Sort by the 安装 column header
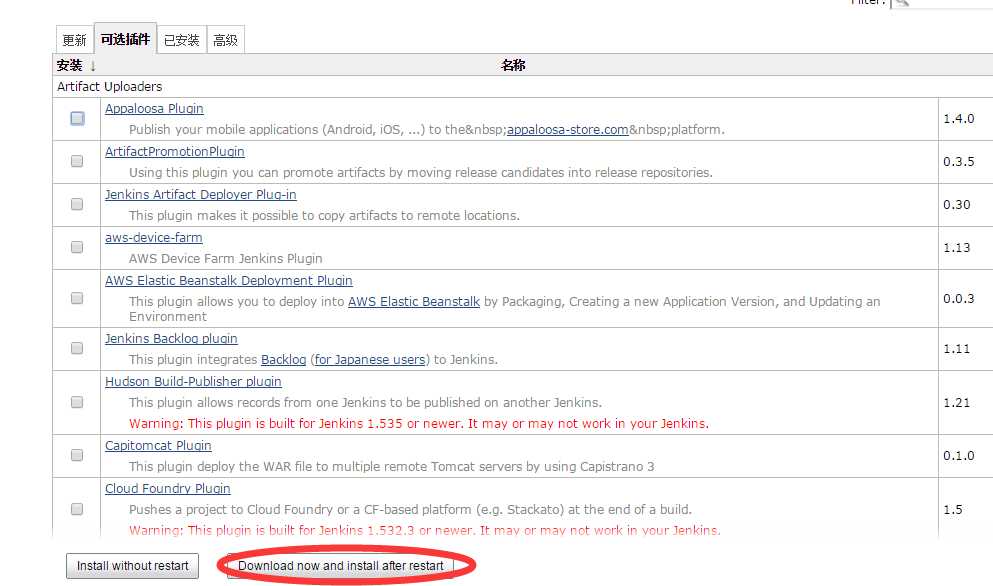Image resolution: width=993 pixels, height=586 pixels. click(76, 65)
